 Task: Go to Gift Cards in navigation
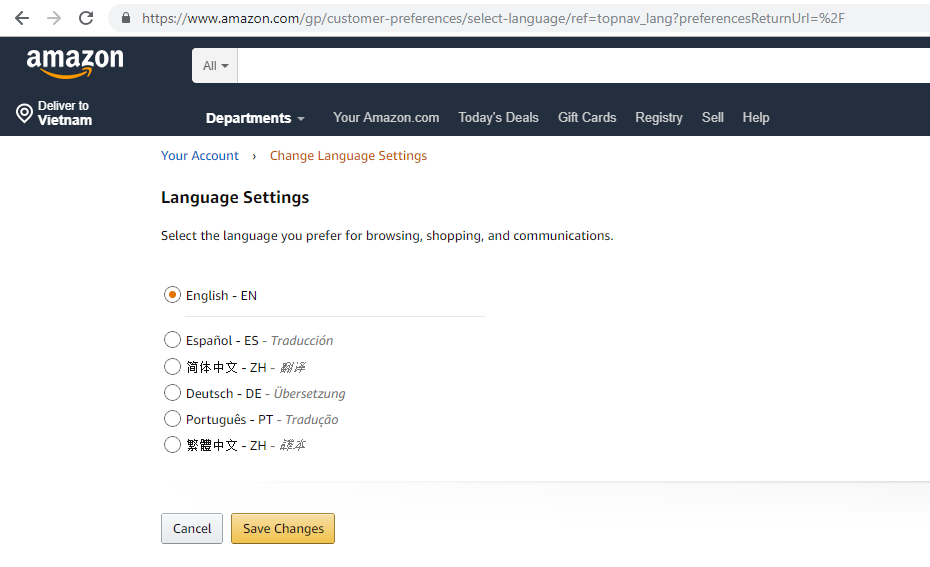[587, 117]
